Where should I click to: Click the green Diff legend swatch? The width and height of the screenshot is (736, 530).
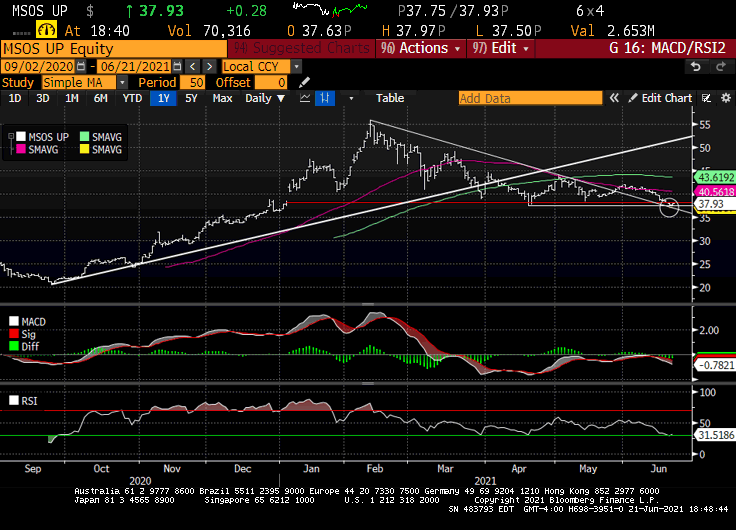tap(14, 346)
